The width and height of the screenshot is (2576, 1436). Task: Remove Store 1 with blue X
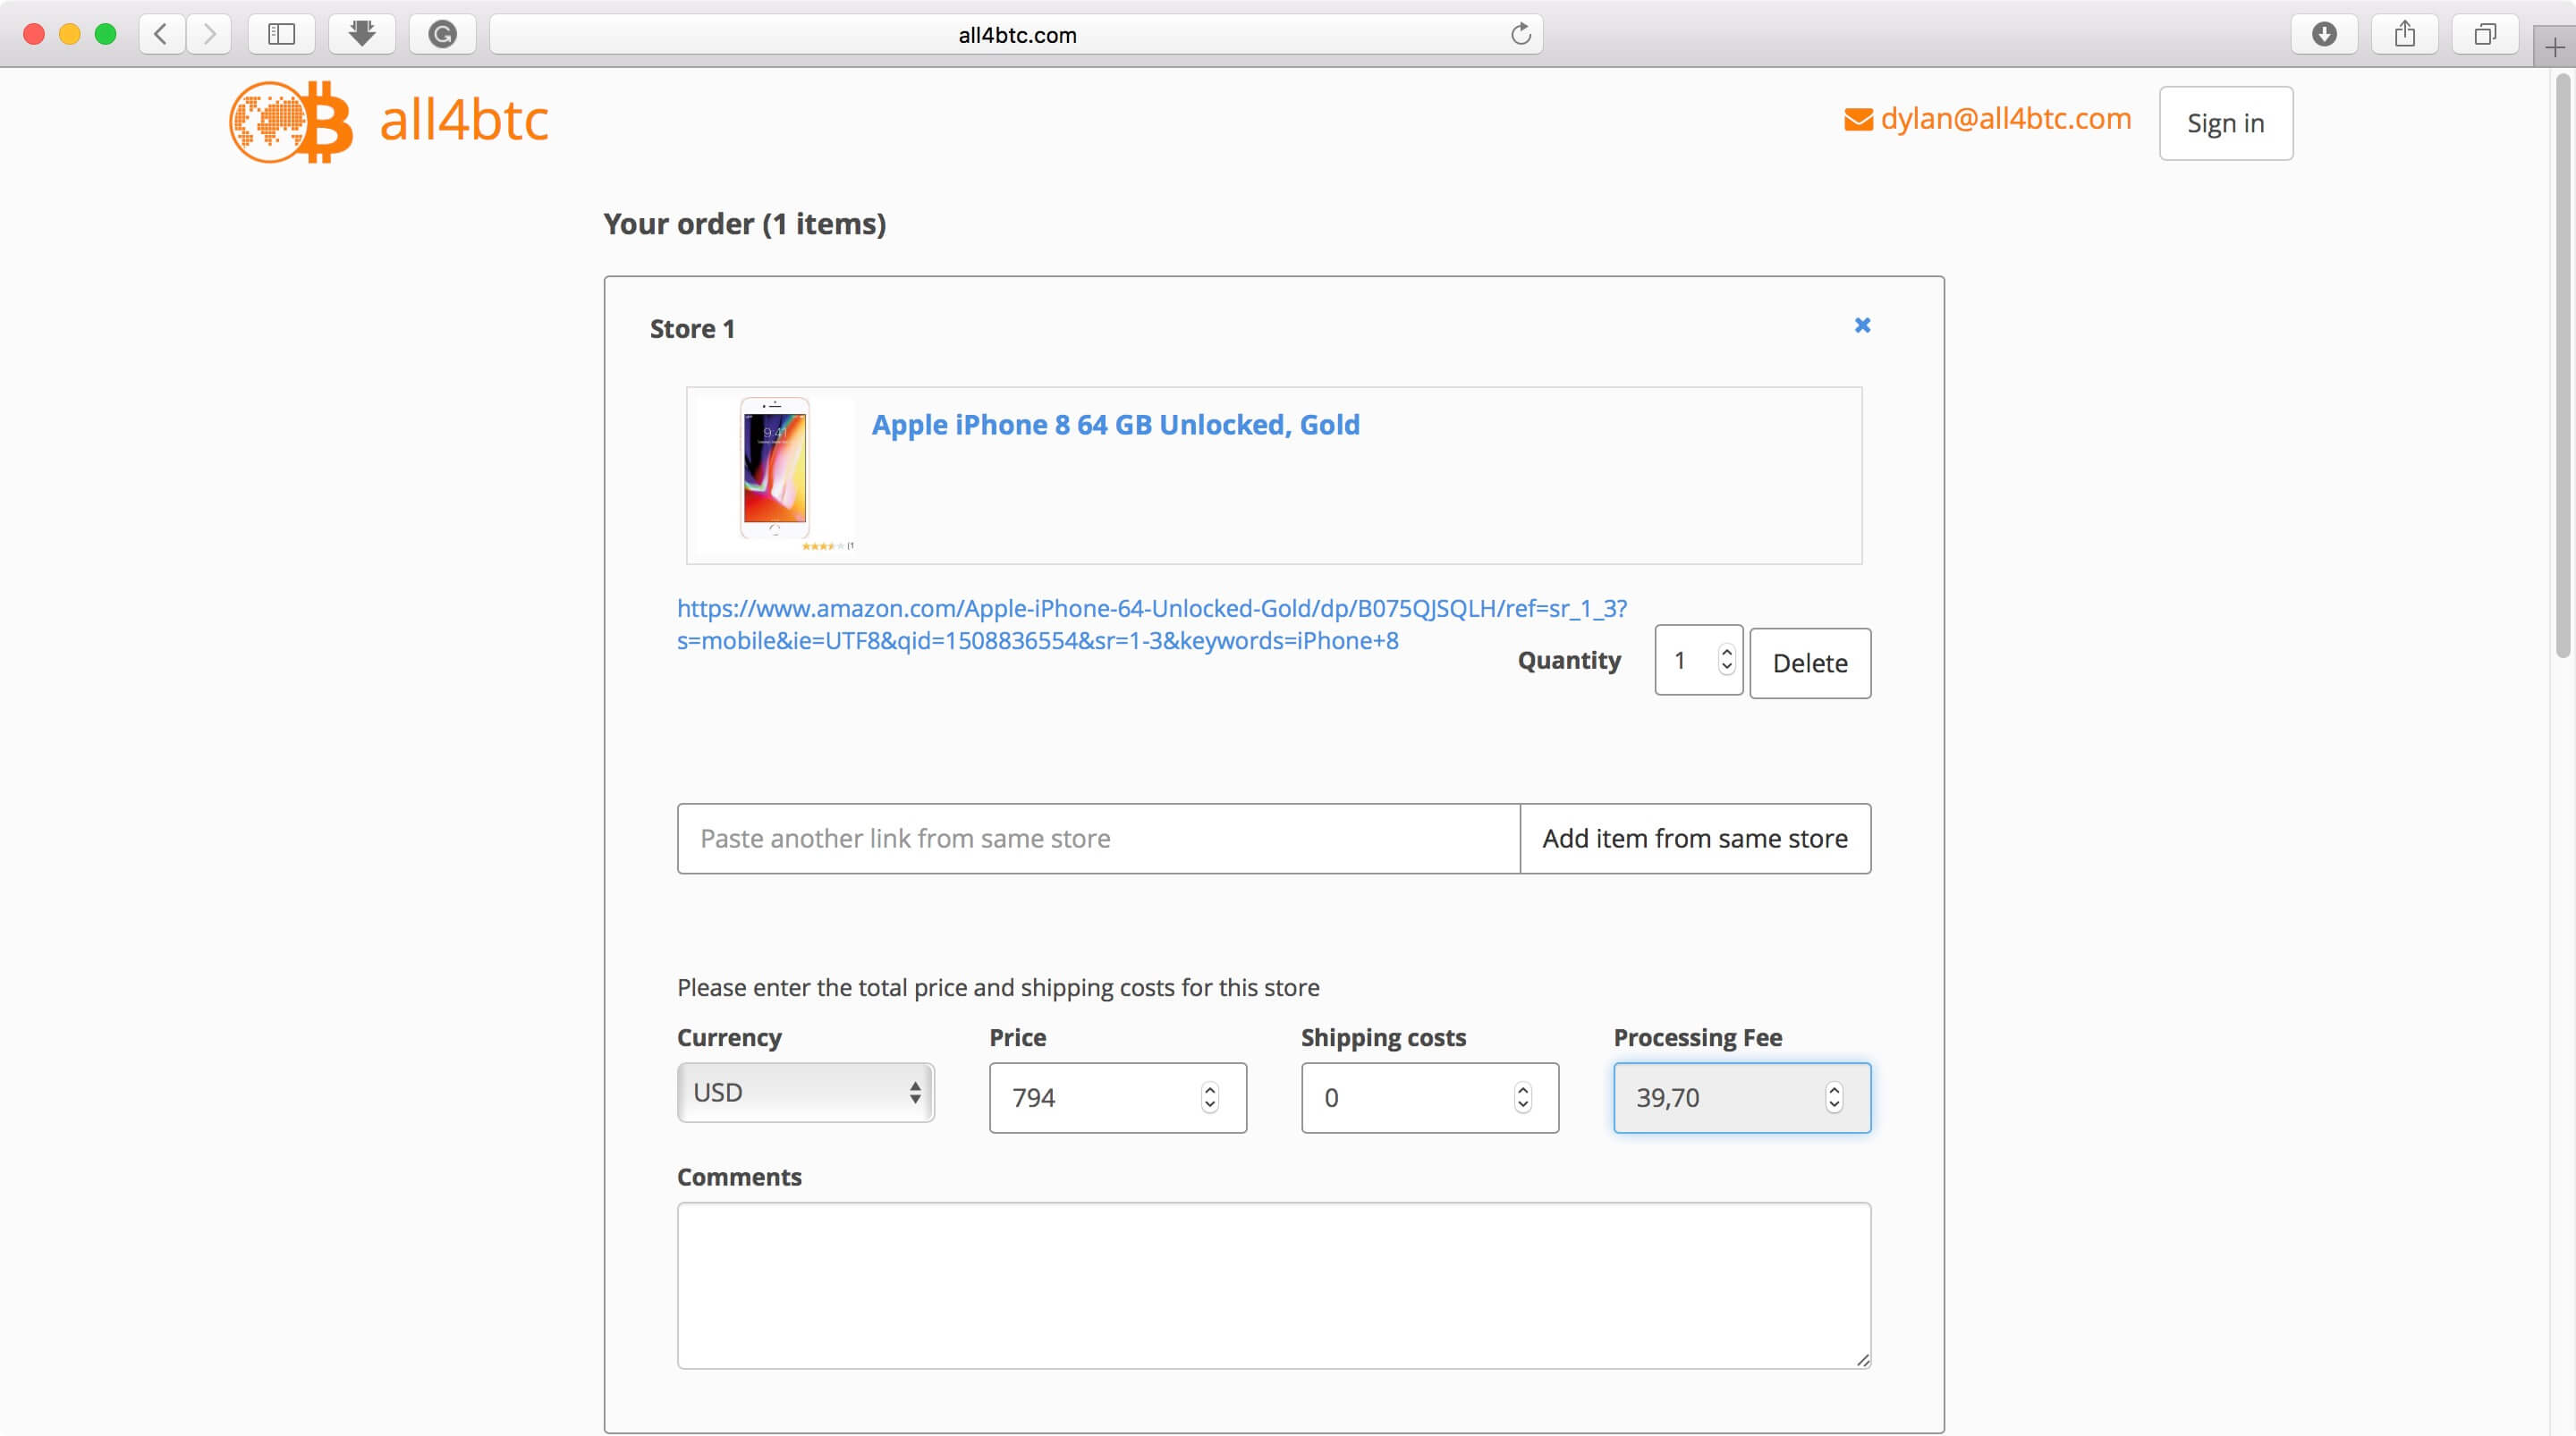(x=1862, y=325)
